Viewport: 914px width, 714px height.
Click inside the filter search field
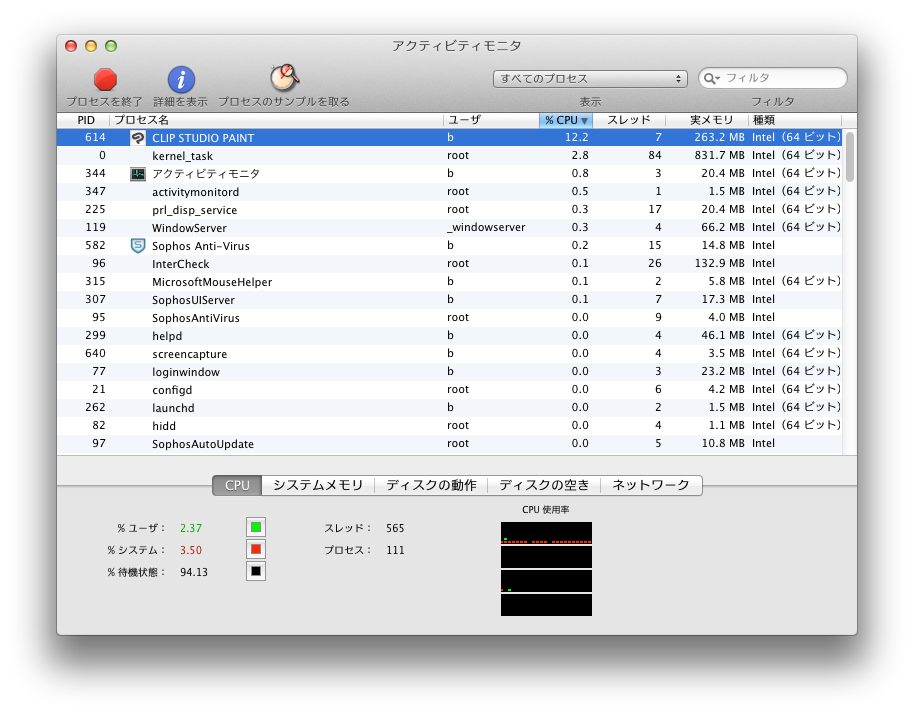[780, 78]
